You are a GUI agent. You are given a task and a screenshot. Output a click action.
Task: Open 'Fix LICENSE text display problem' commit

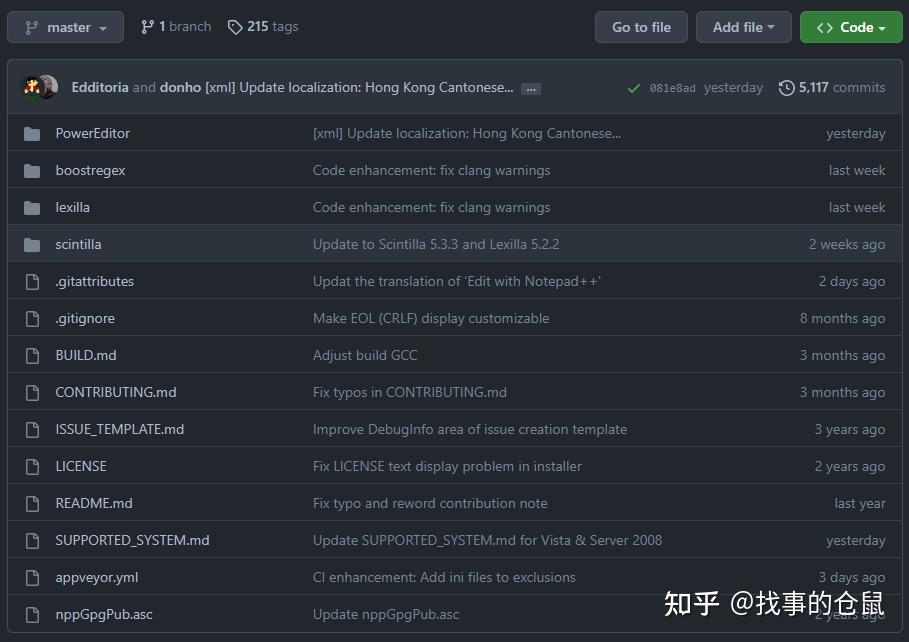(x=448, y=466)
